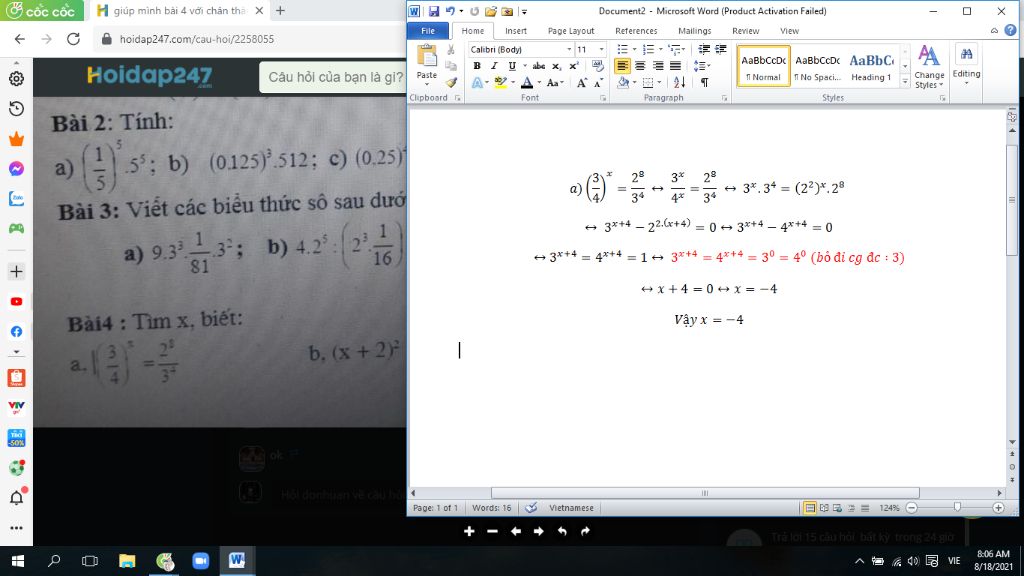This screenshot has height=576, width=1024.
Task: Click the Sort A-Z icon
Action: 679,83
